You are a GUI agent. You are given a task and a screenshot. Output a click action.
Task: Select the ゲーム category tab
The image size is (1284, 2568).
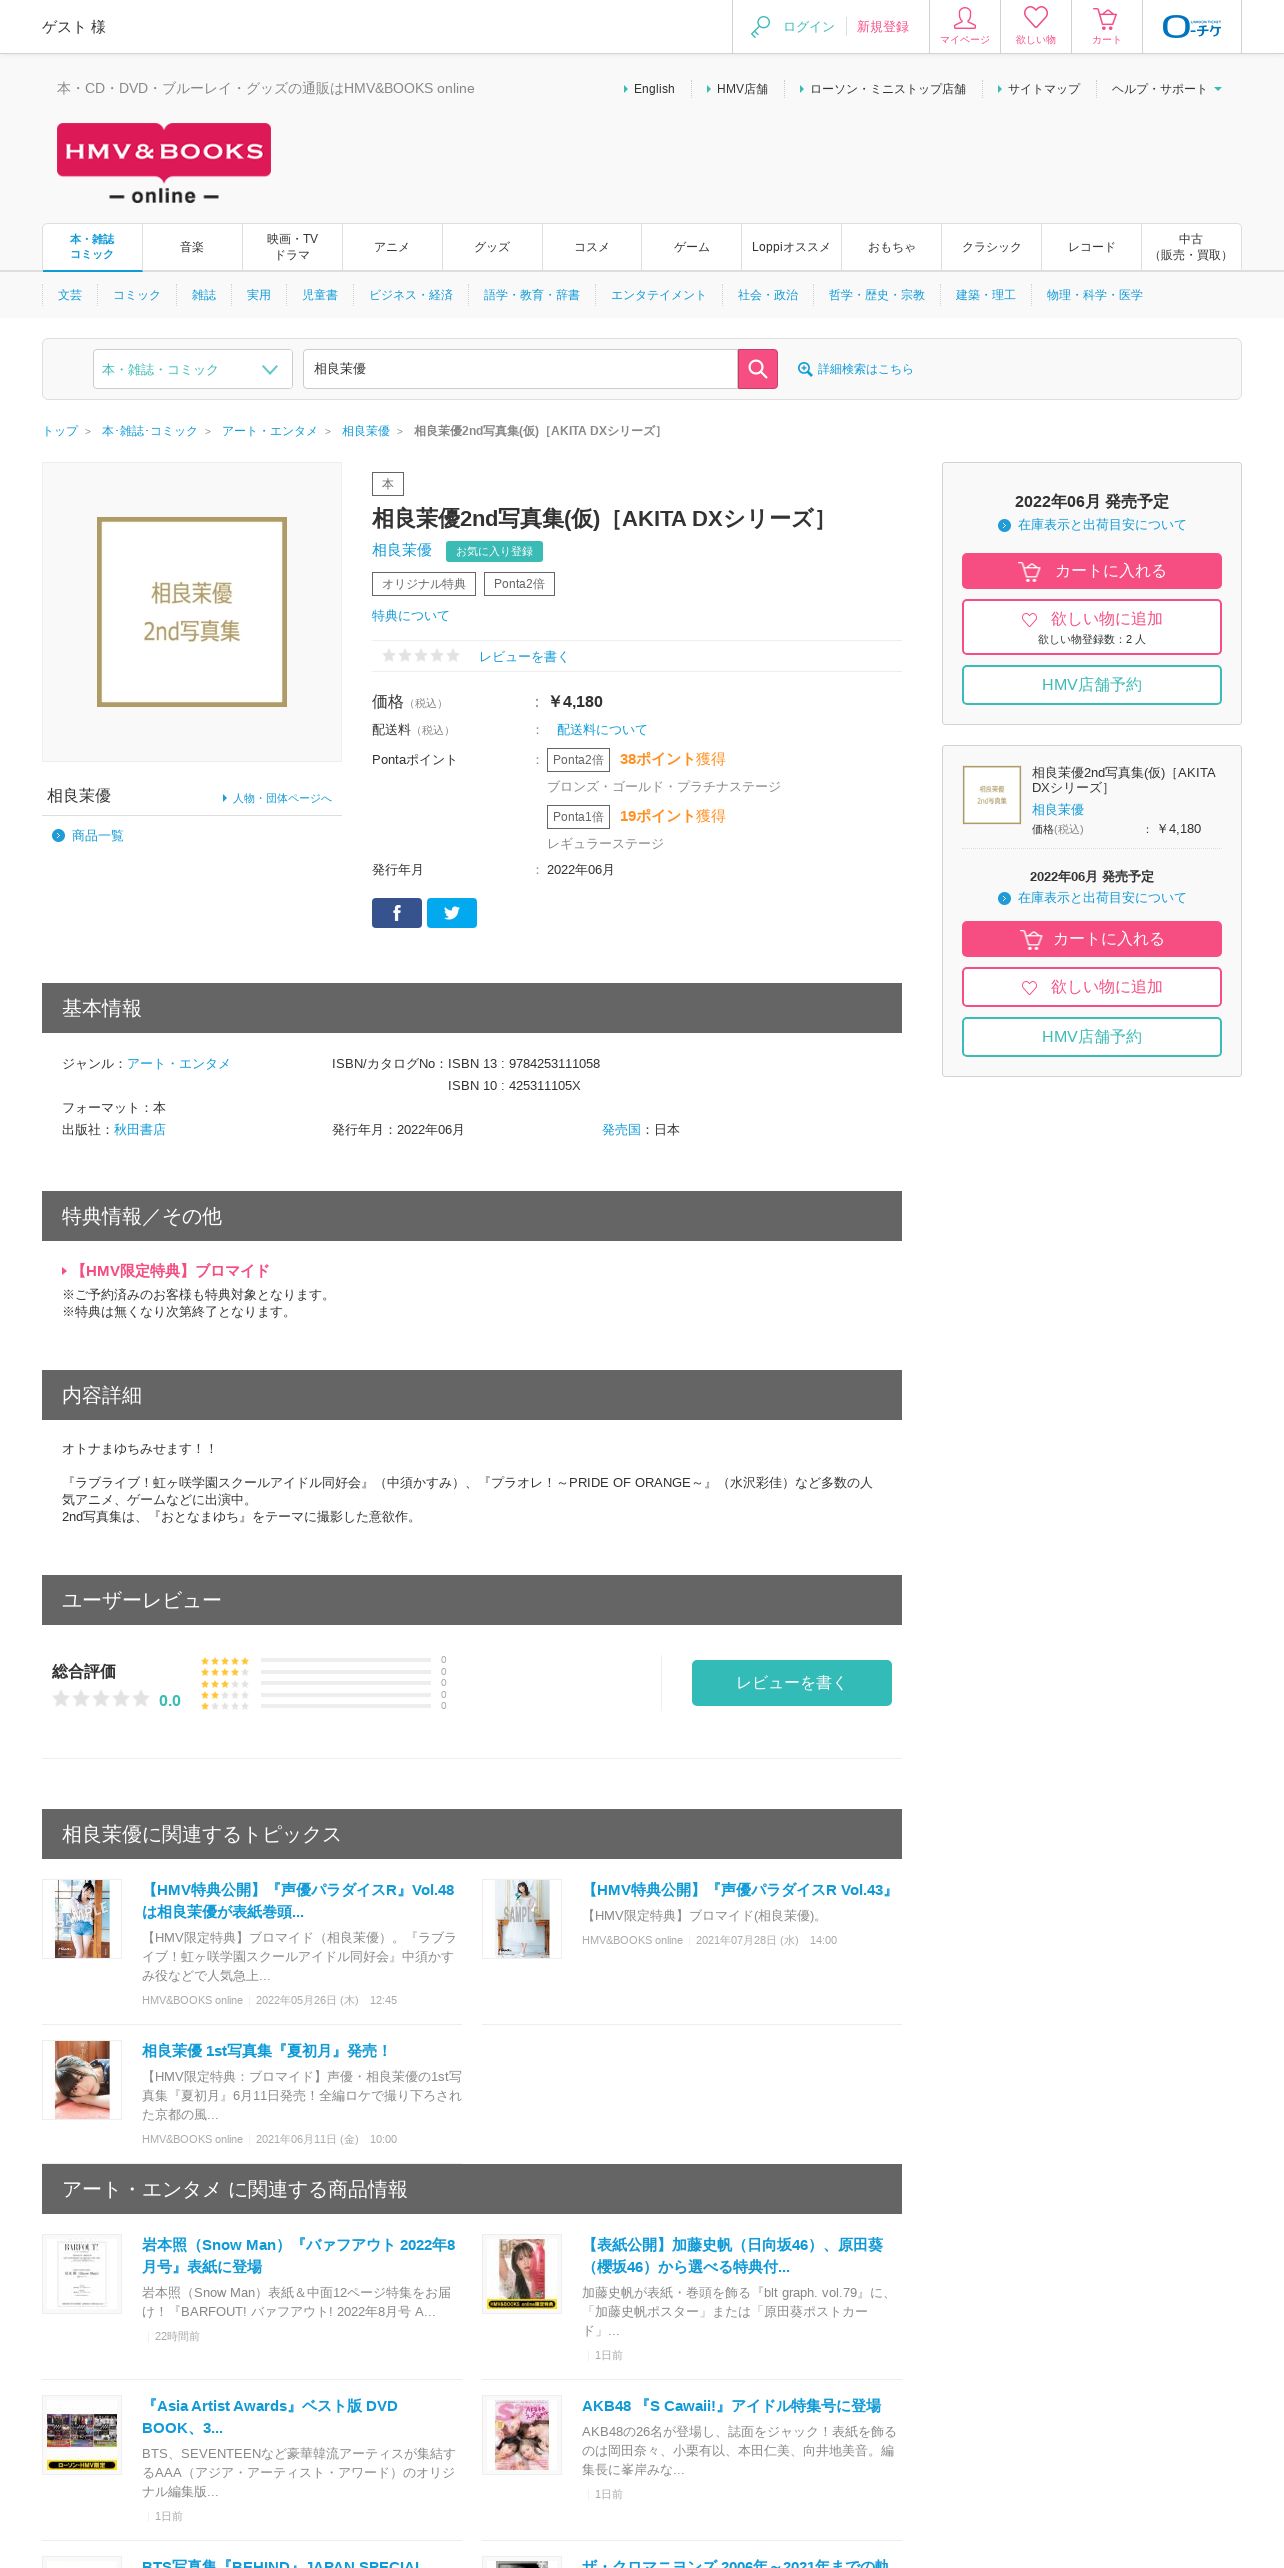(x=692, y=247)
